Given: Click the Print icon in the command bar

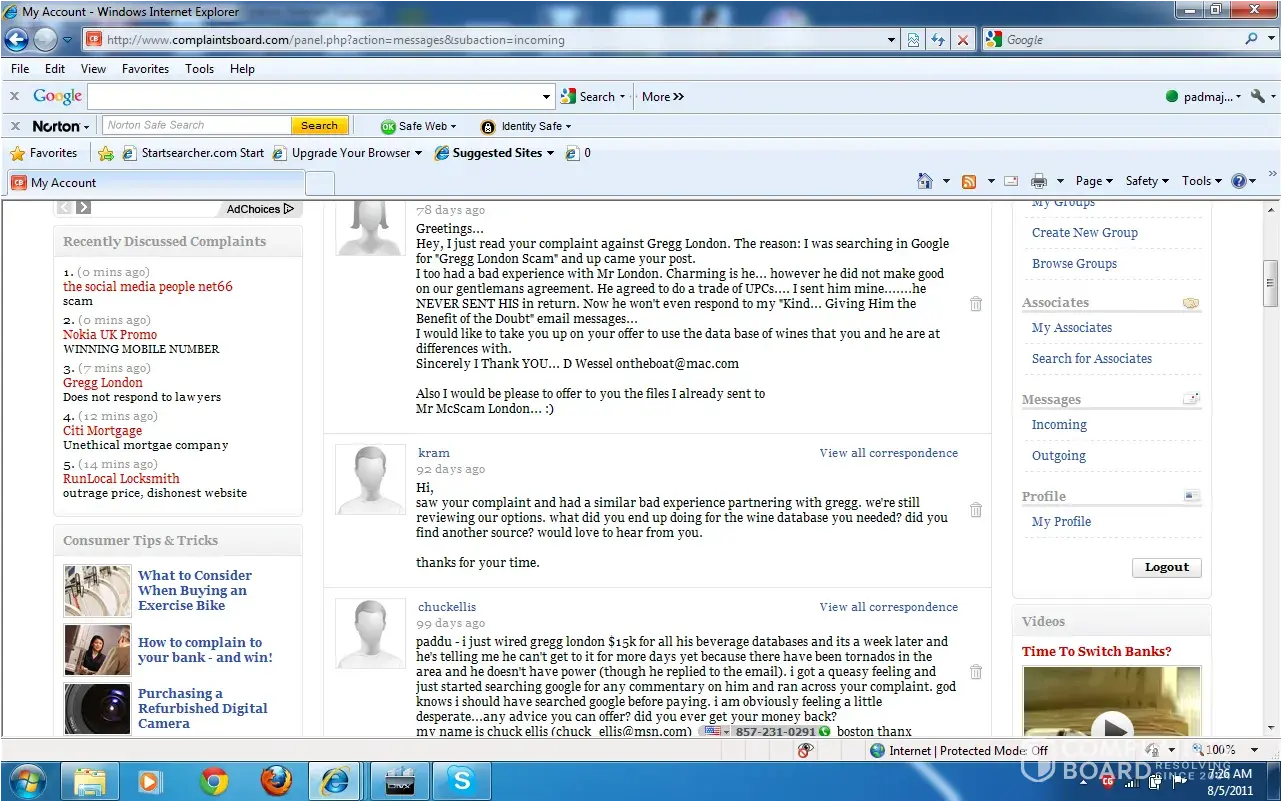Looking at the screenshot, I should 1039,181.
